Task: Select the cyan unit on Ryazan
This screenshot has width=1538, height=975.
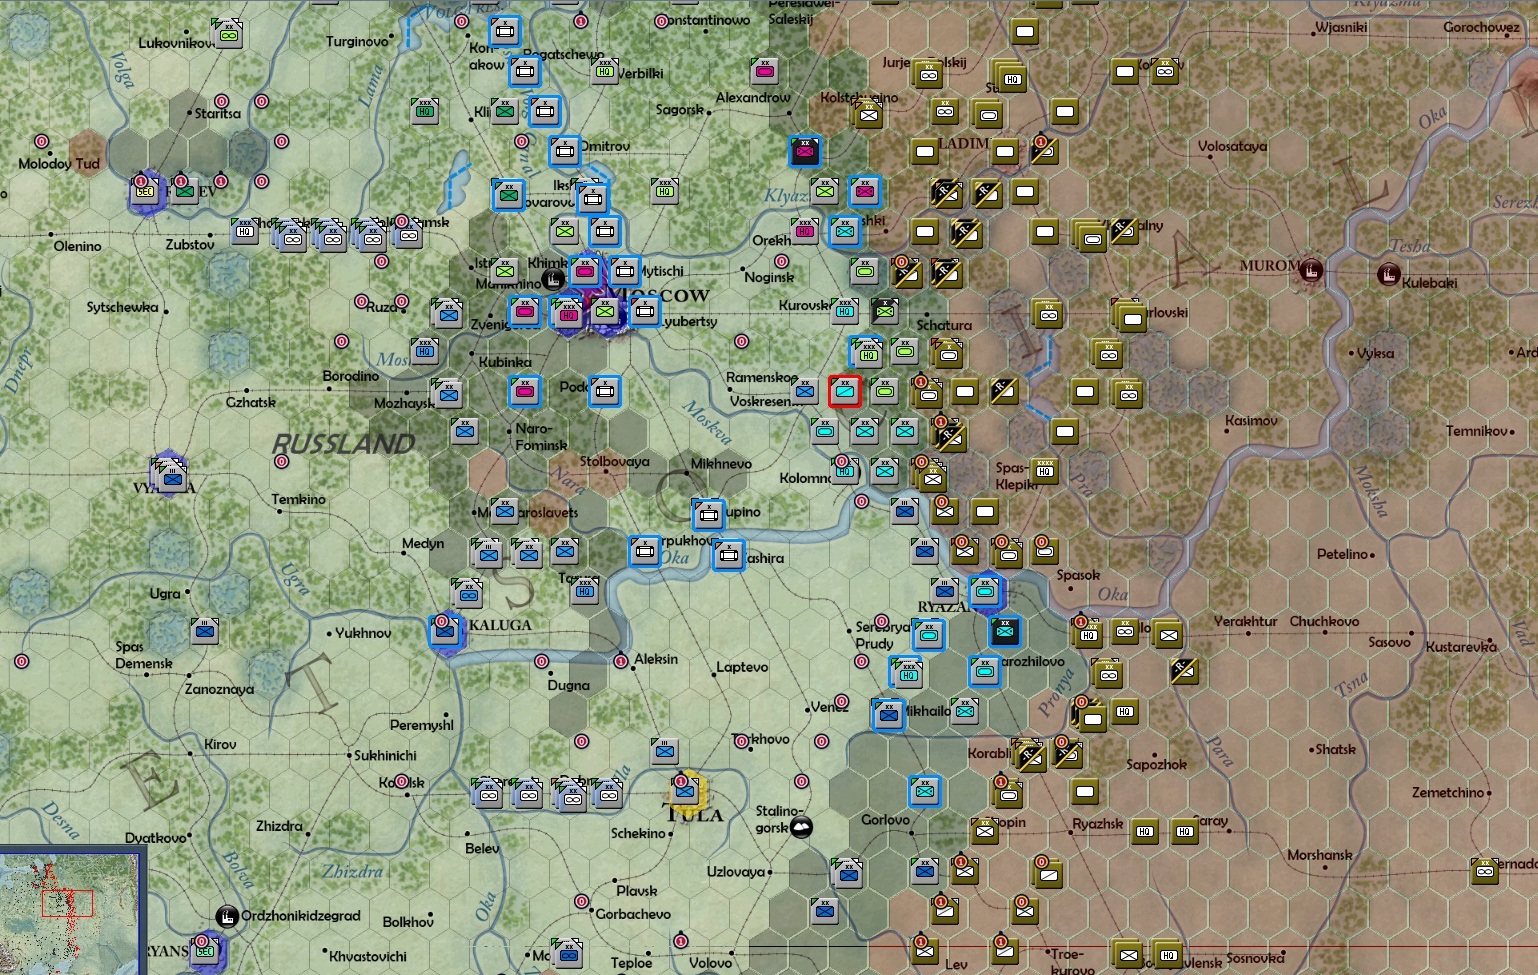Action: pyautogui.click(x=986, y=592)
